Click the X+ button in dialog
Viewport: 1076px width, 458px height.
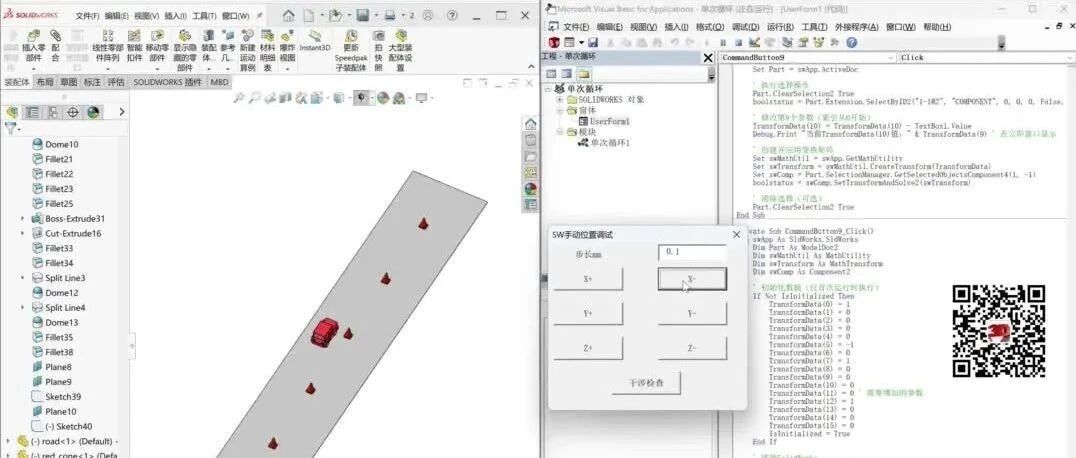click(x=588, y=279)
